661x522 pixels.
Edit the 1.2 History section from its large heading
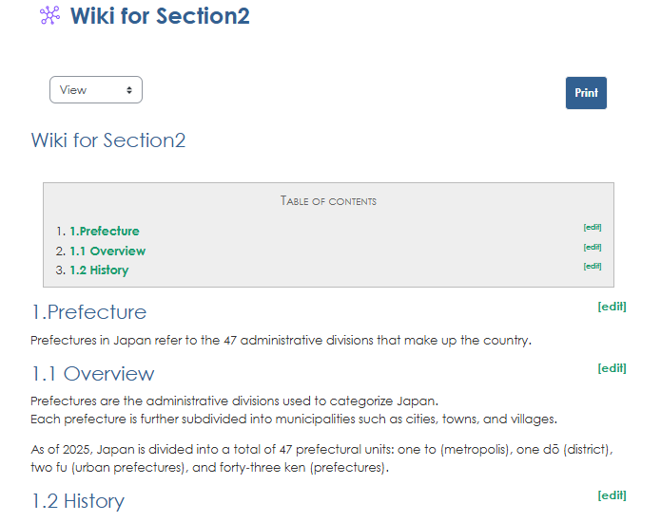pyautogui.click(x=611, y=495)
